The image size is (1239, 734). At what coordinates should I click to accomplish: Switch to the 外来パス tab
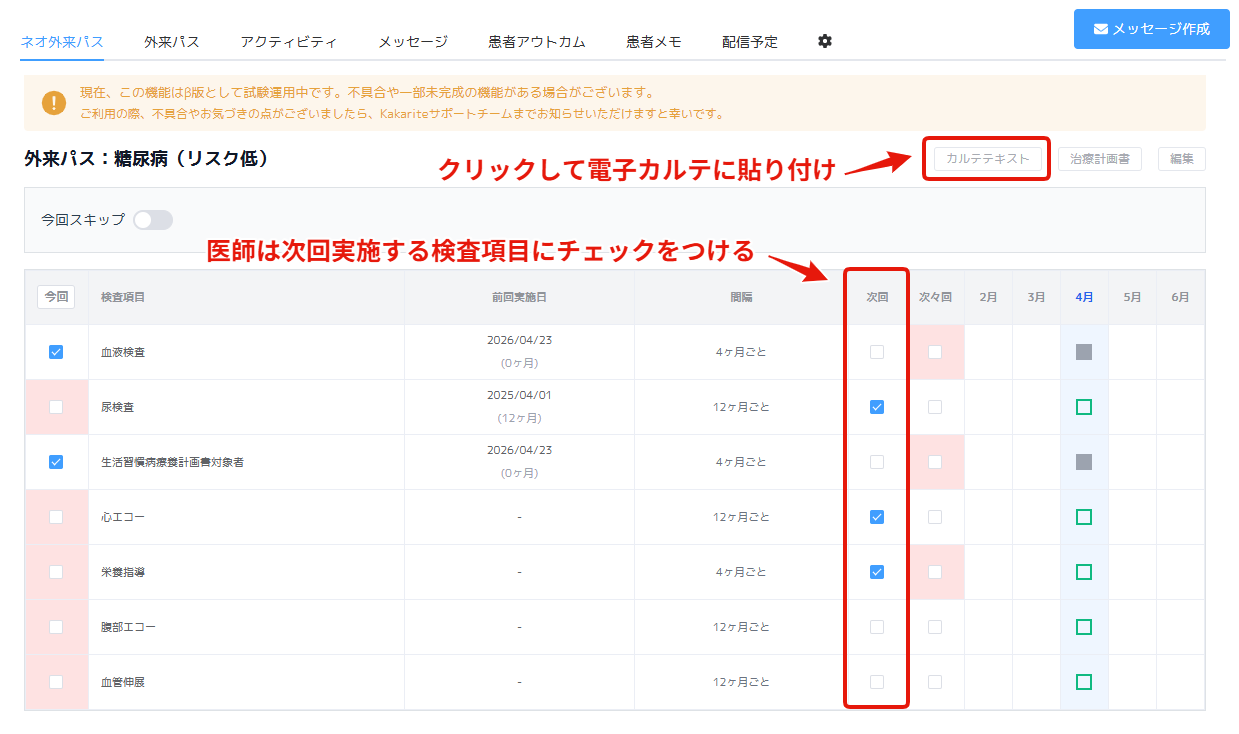(x=171, y=42)
